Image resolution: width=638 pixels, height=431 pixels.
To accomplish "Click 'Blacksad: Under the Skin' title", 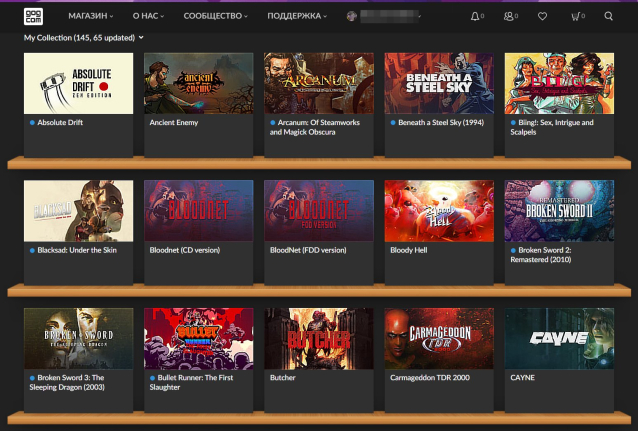I will [x=77, y=250].
